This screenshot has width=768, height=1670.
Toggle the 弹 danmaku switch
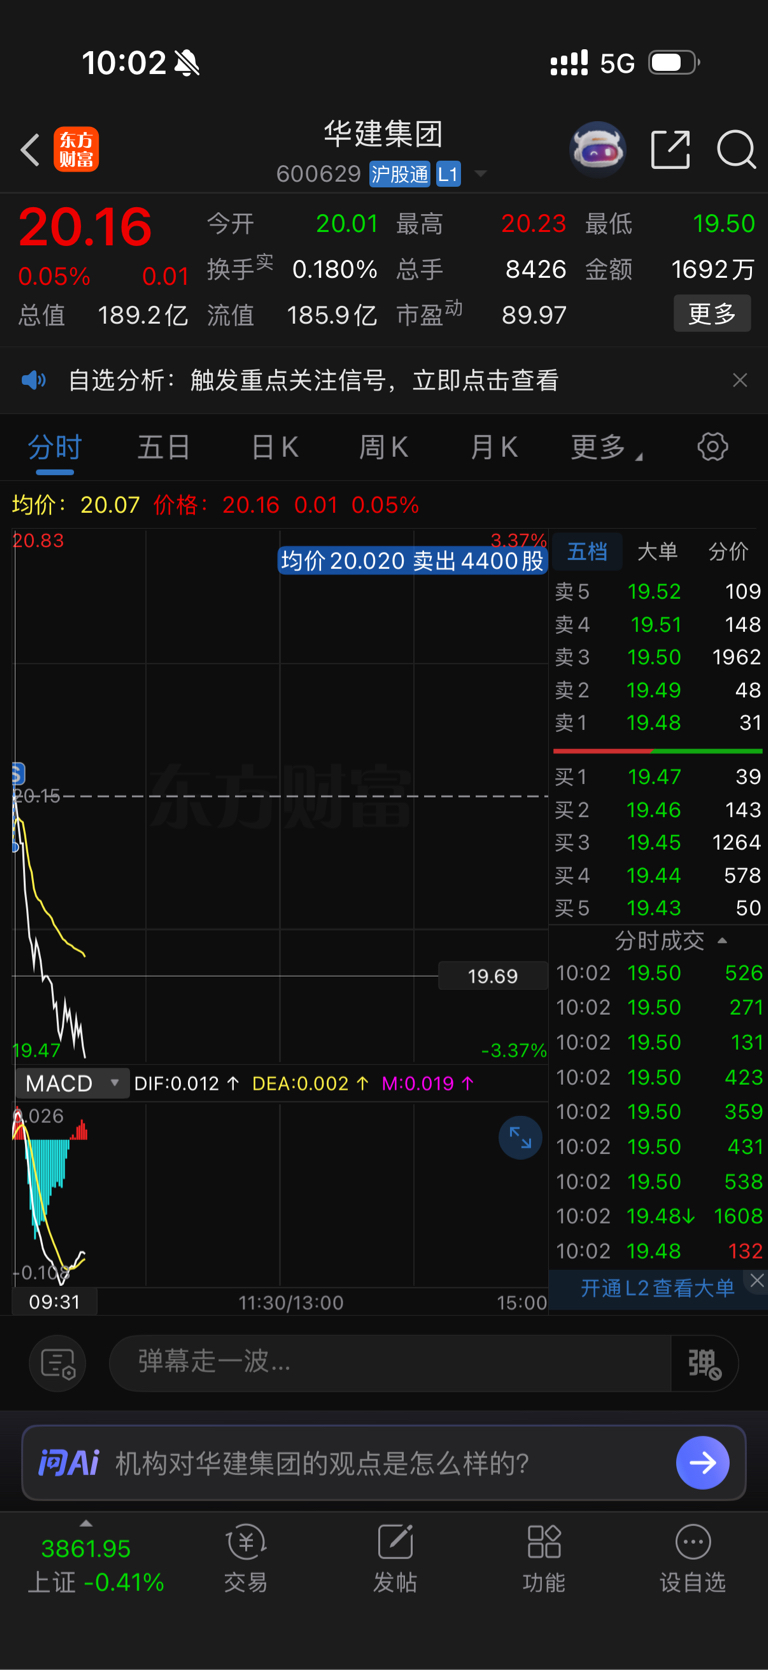coord(704,1363)
